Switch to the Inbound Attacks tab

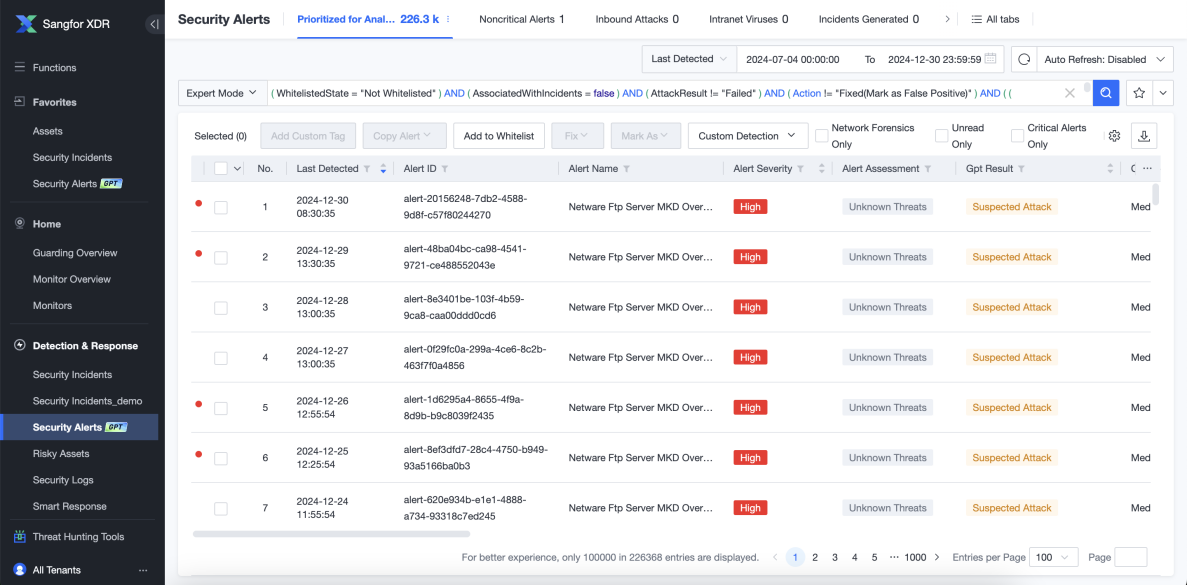point(637,20)
